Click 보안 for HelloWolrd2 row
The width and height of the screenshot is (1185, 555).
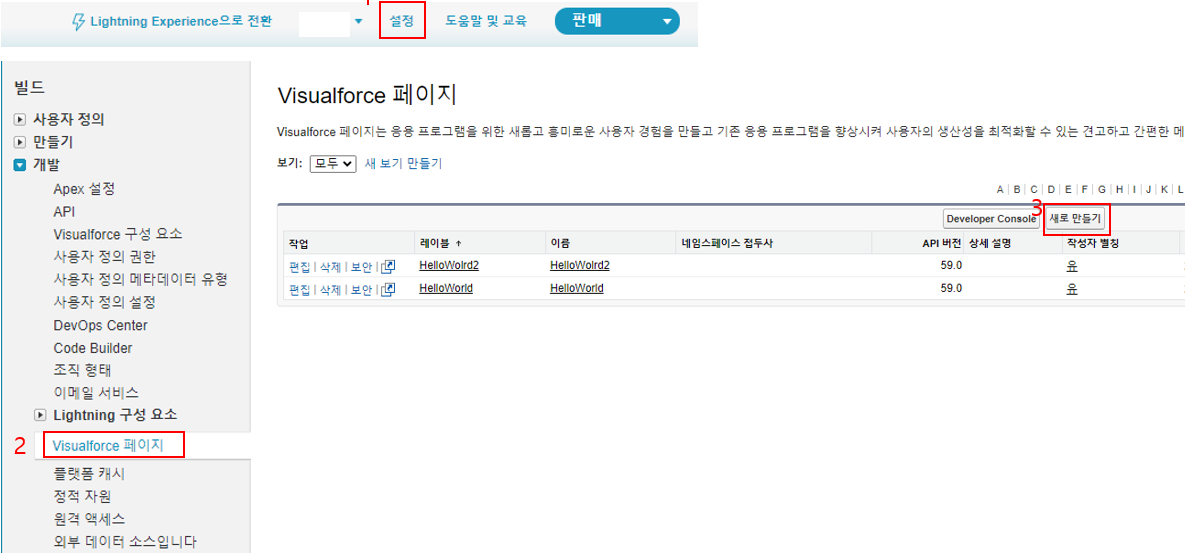pos(362,266)
